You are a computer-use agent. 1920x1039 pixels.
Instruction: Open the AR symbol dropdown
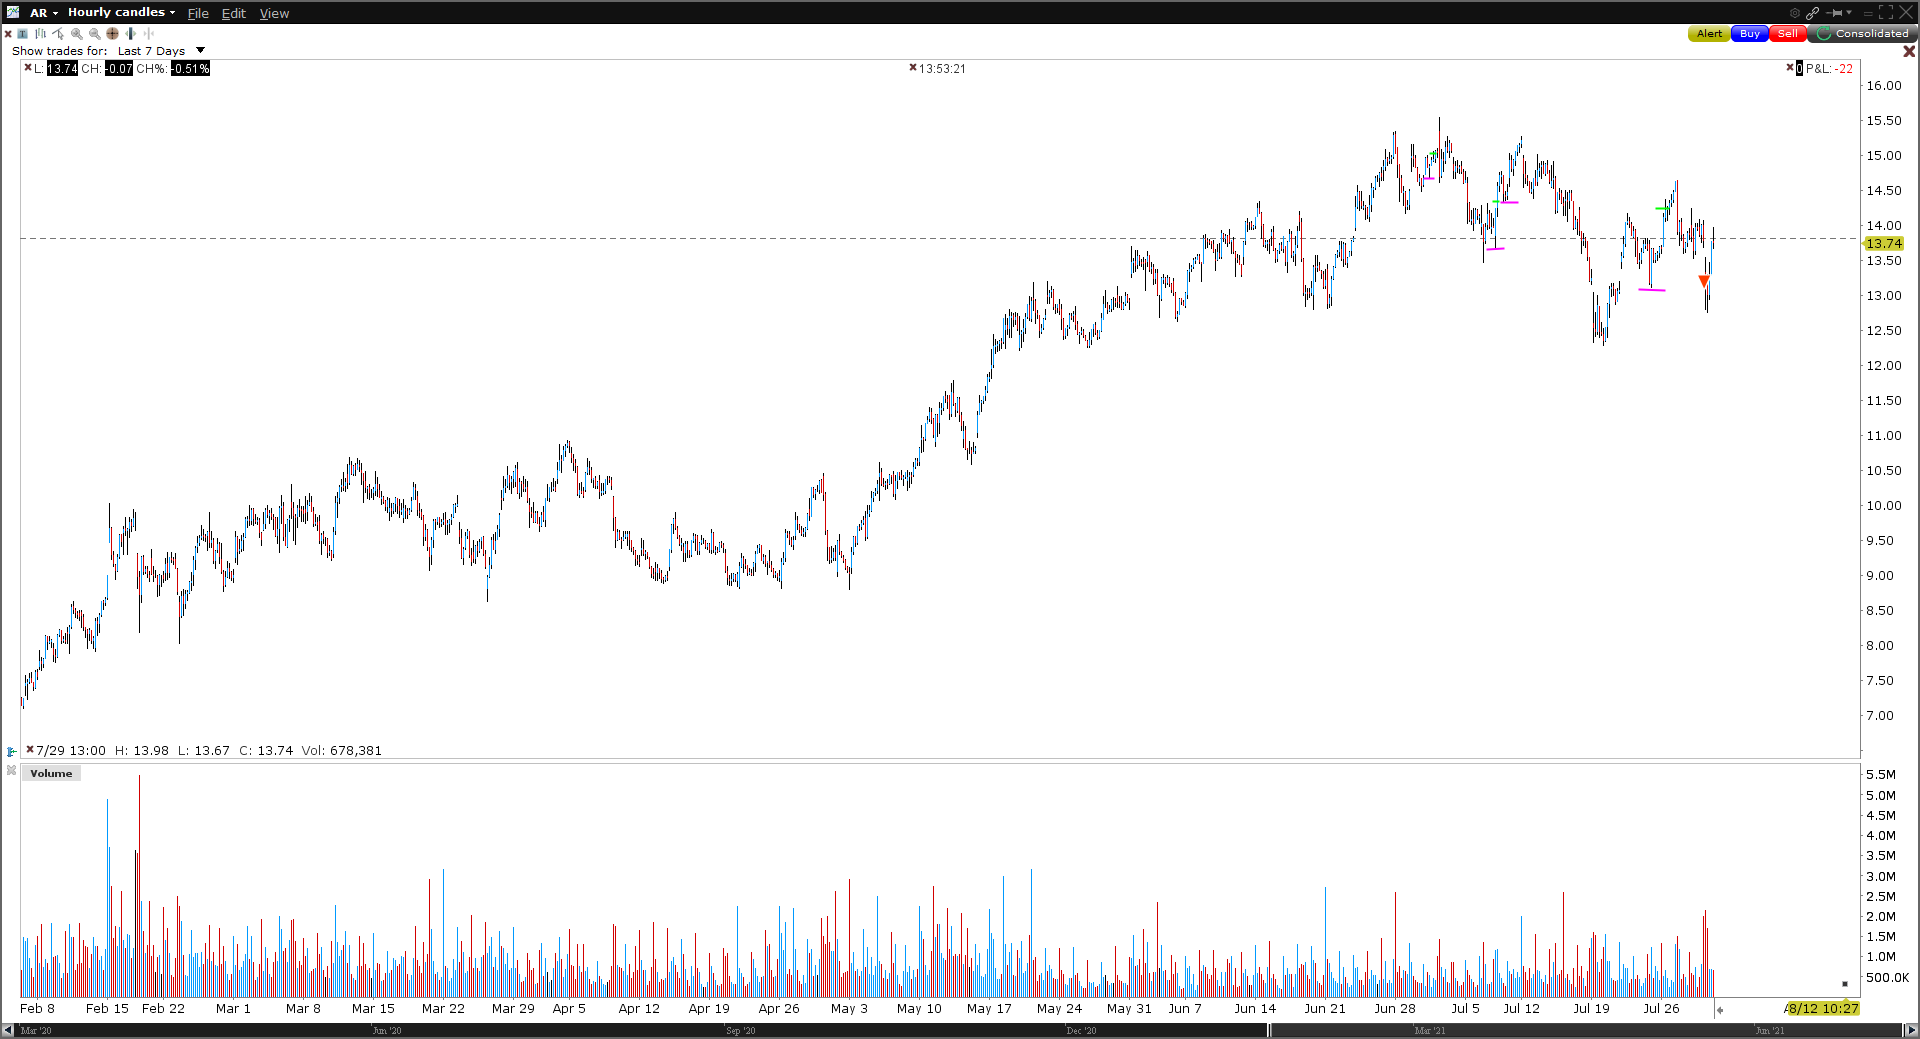click(x=44, y=13)
